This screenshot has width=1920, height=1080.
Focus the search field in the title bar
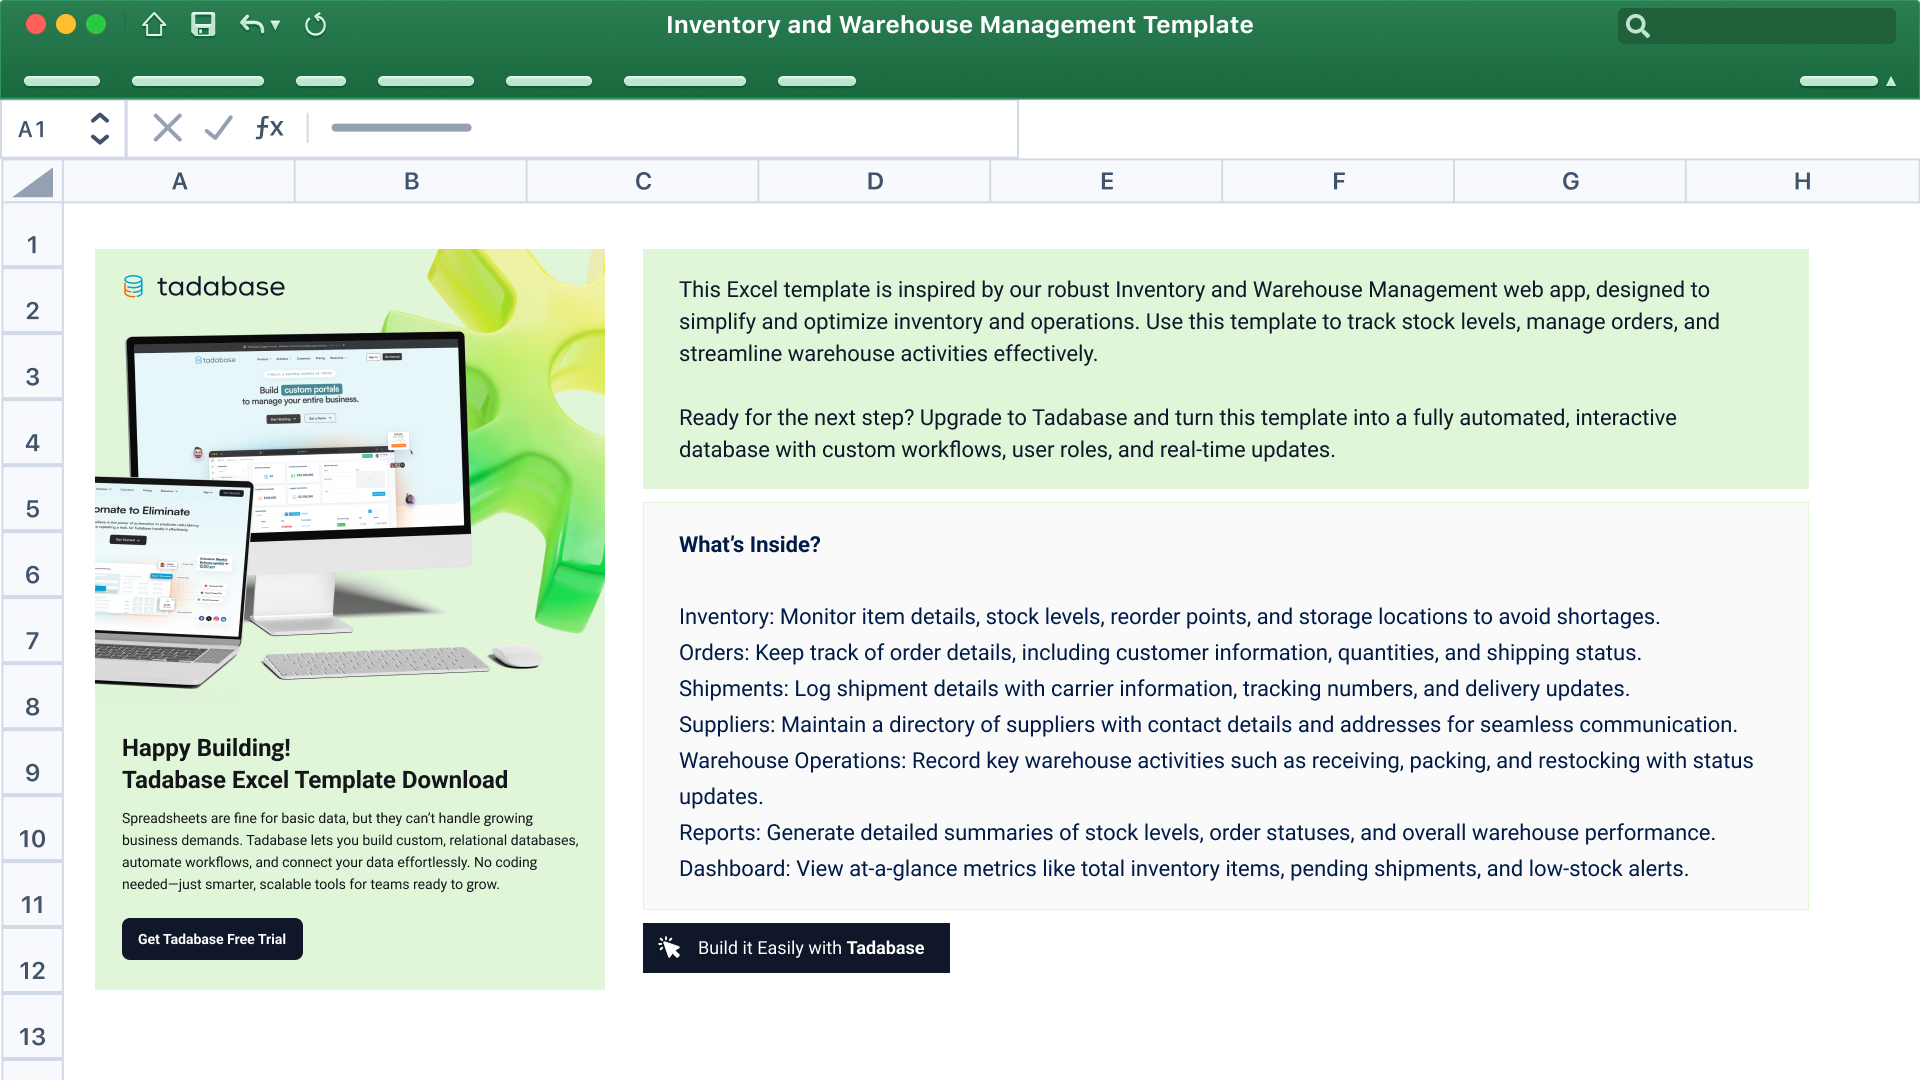[1756, 26]
